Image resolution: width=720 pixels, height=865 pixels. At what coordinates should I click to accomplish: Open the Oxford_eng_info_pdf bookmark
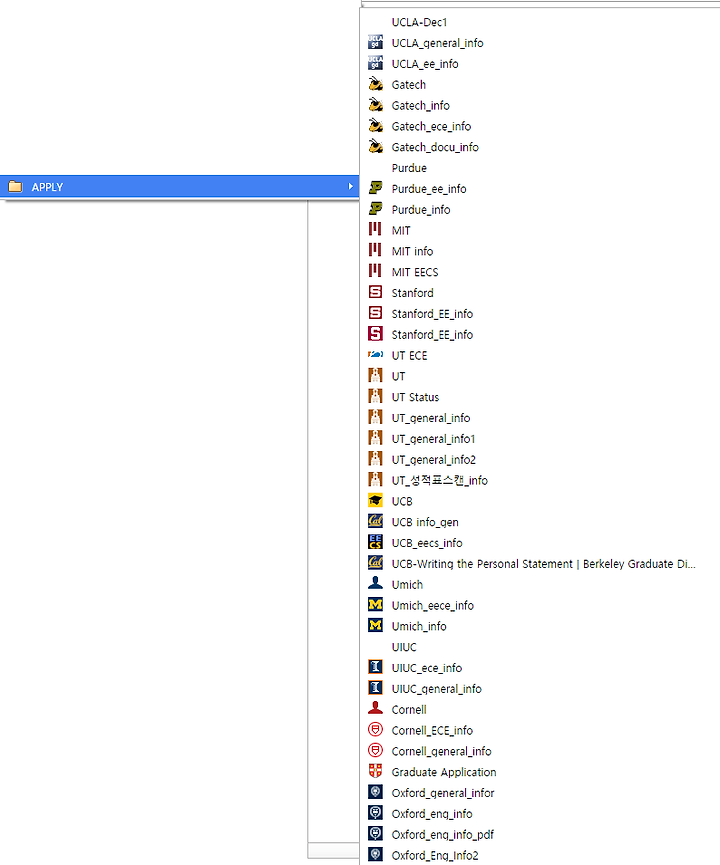[x=442, y=835]
